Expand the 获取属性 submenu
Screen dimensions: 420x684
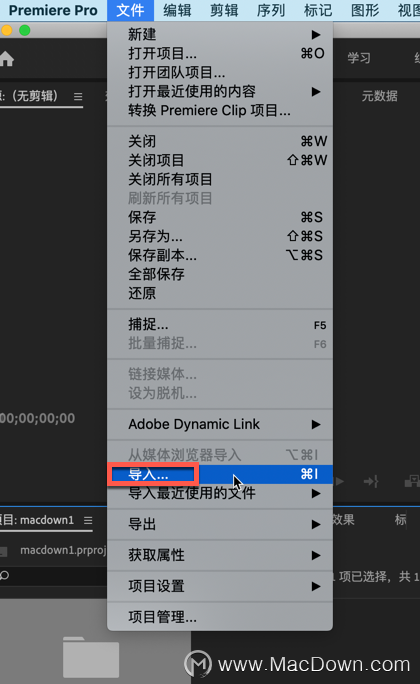pyautogui.click(x=220, y=555)
